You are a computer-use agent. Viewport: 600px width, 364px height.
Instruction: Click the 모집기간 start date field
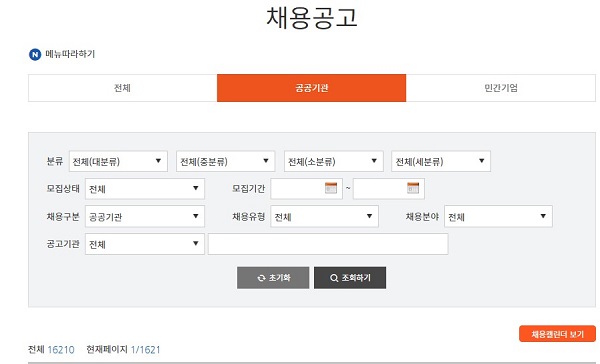[x=306, y=189]
